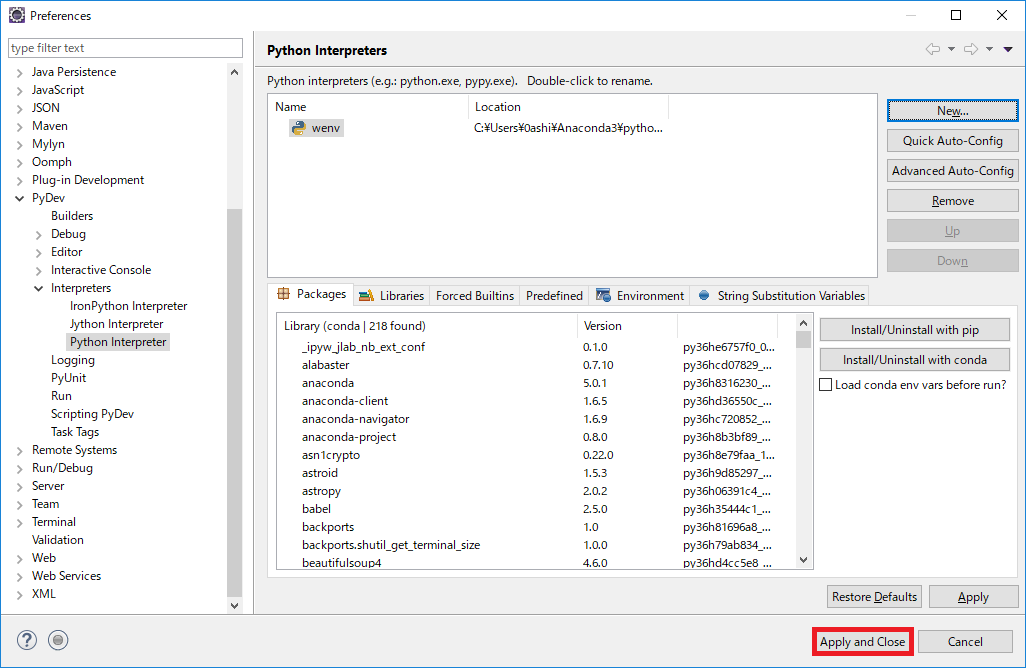Click the Preferences icon in the title bar
The height and width of the screenshot is (668, 1026).
point(16,14)
